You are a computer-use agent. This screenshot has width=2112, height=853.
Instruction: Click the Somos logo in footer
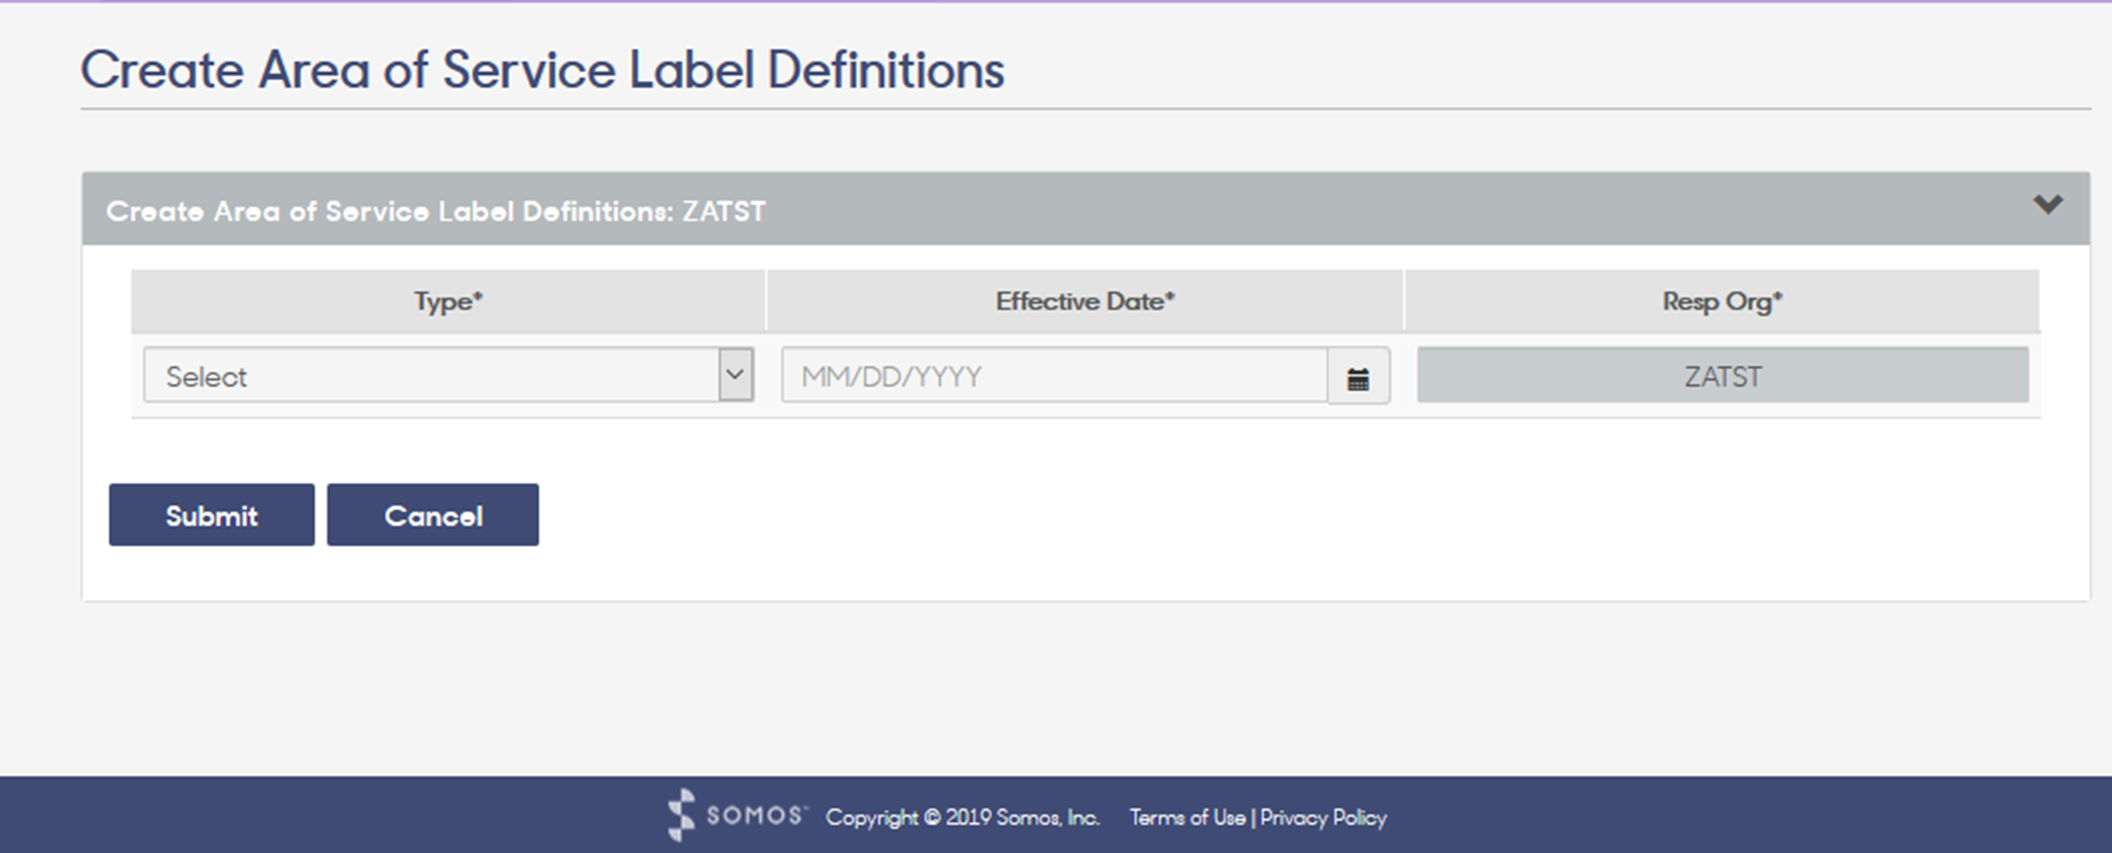(736, 815)
